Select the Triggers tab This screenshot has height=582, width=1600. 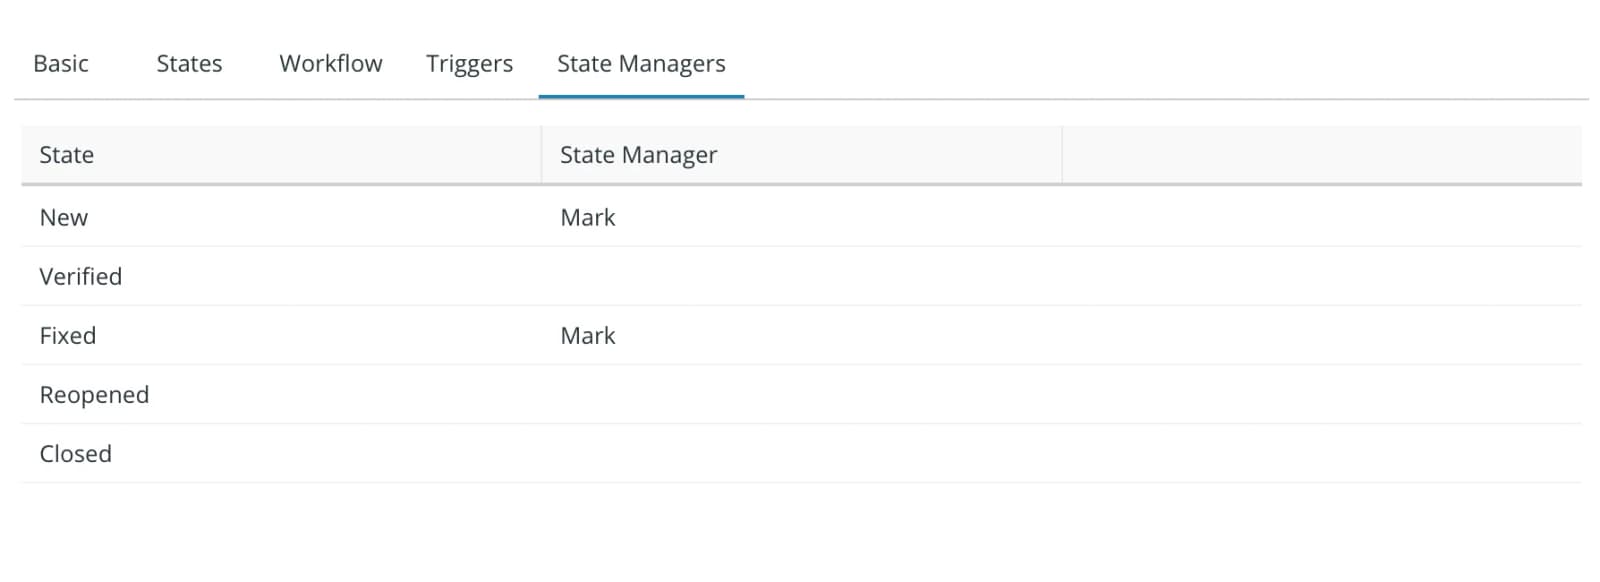coord(469,64)
